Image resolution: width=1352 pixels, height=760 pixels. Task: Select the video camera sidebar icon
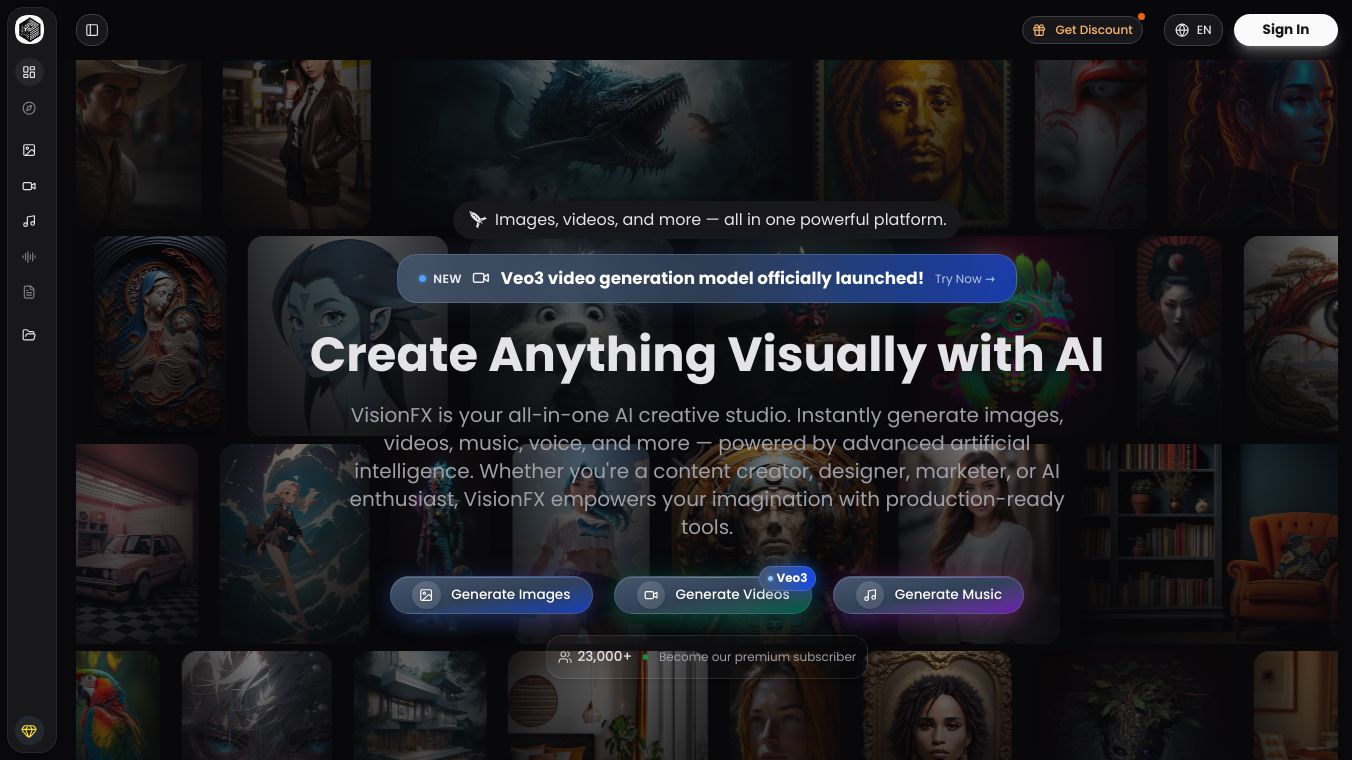click(x=29, y=186)
